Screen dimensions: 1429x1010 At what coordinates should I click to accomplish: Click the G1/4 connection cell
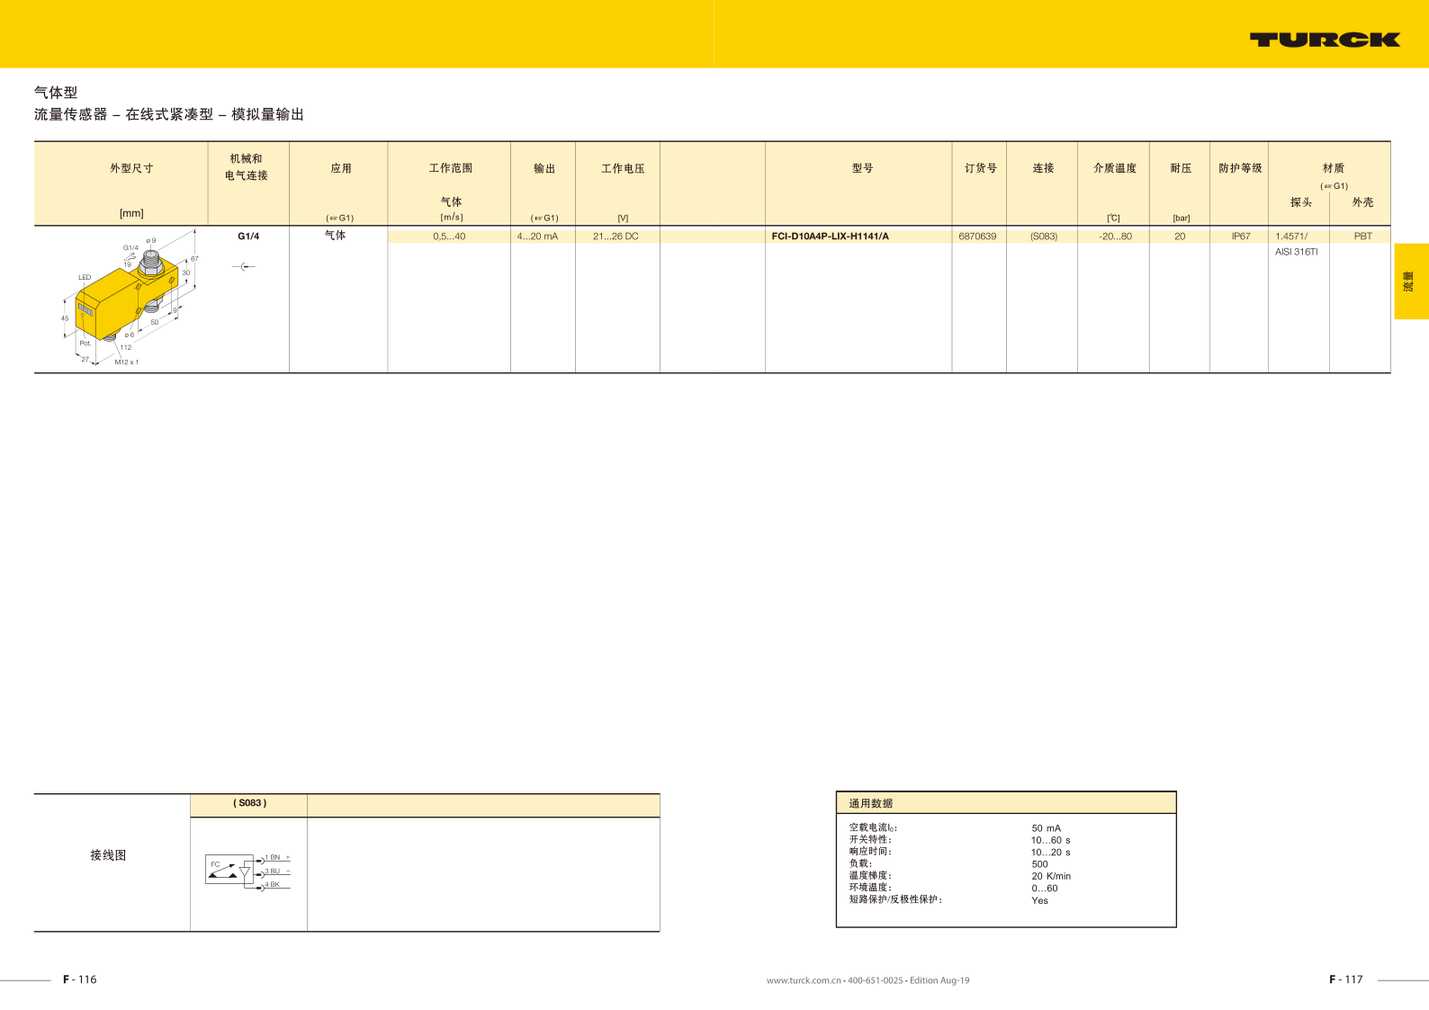pos(248,236)
